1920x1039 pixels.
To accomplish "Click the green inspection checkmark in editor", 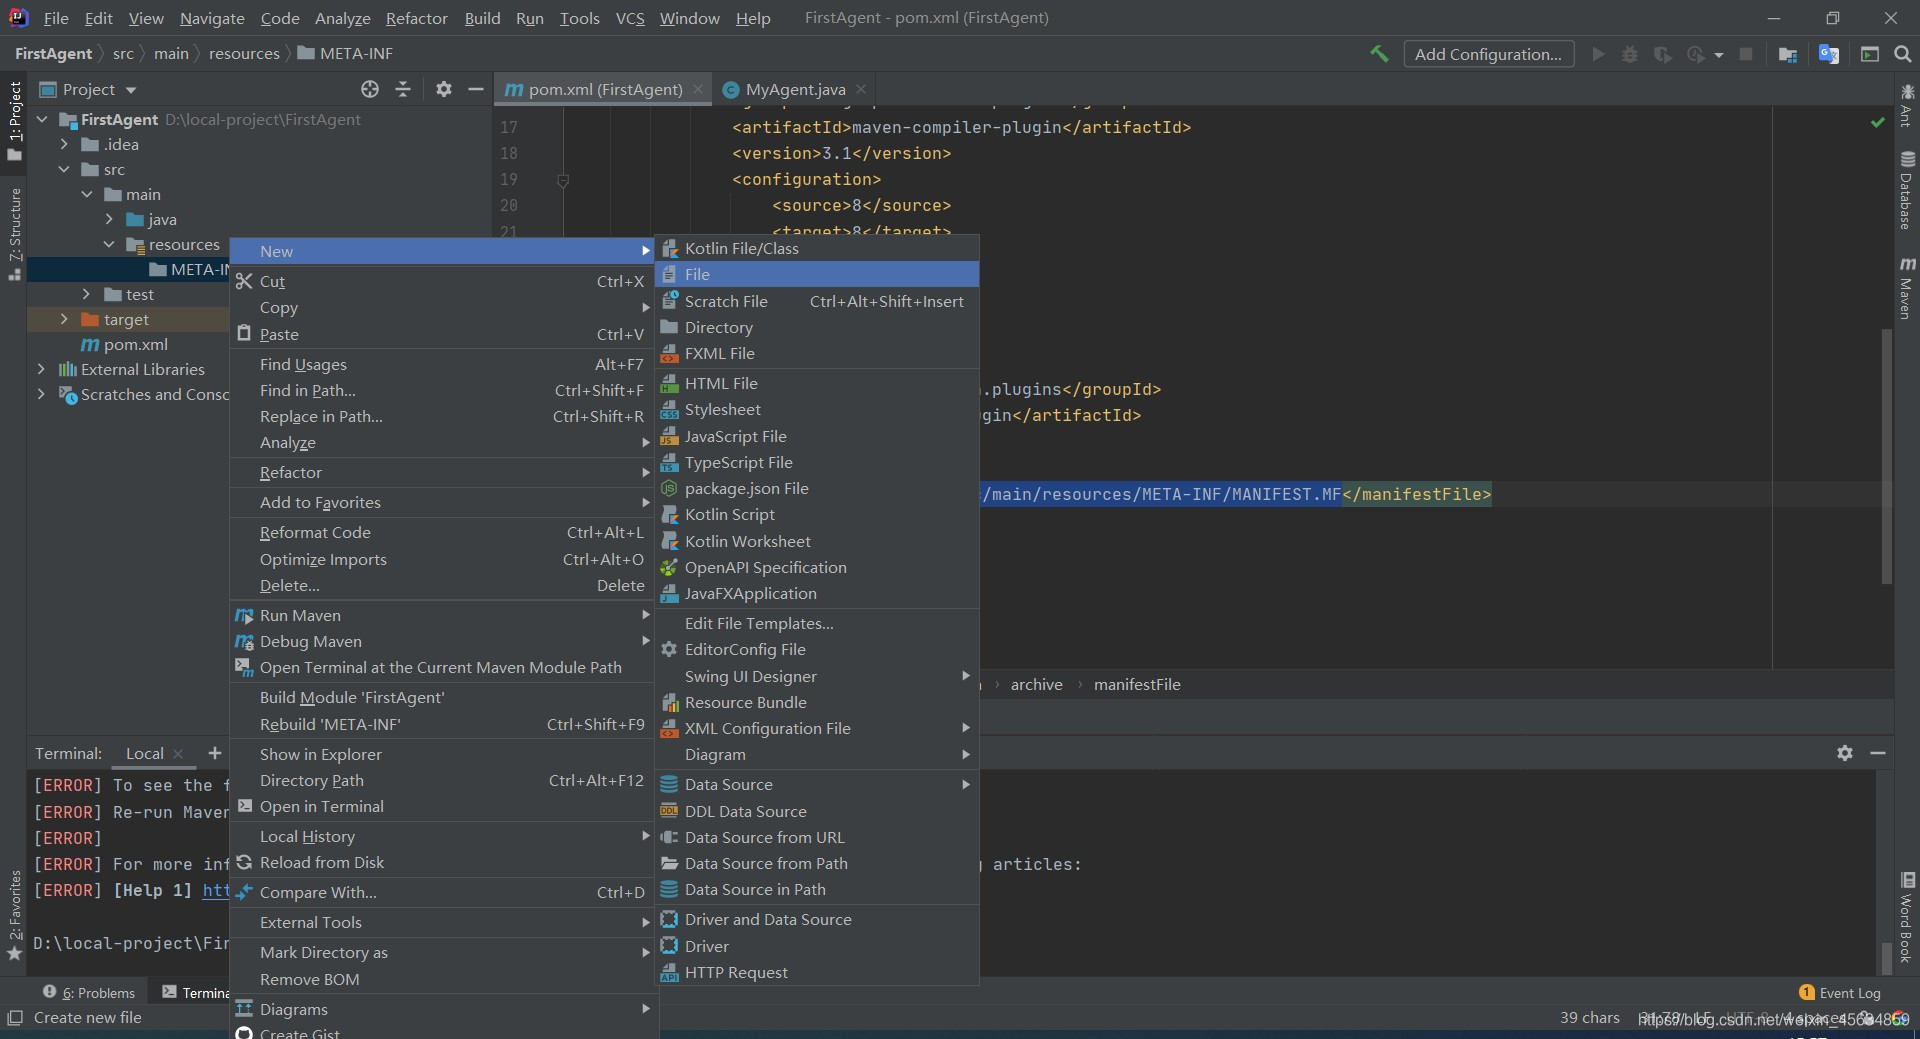I will (1878, 123).
